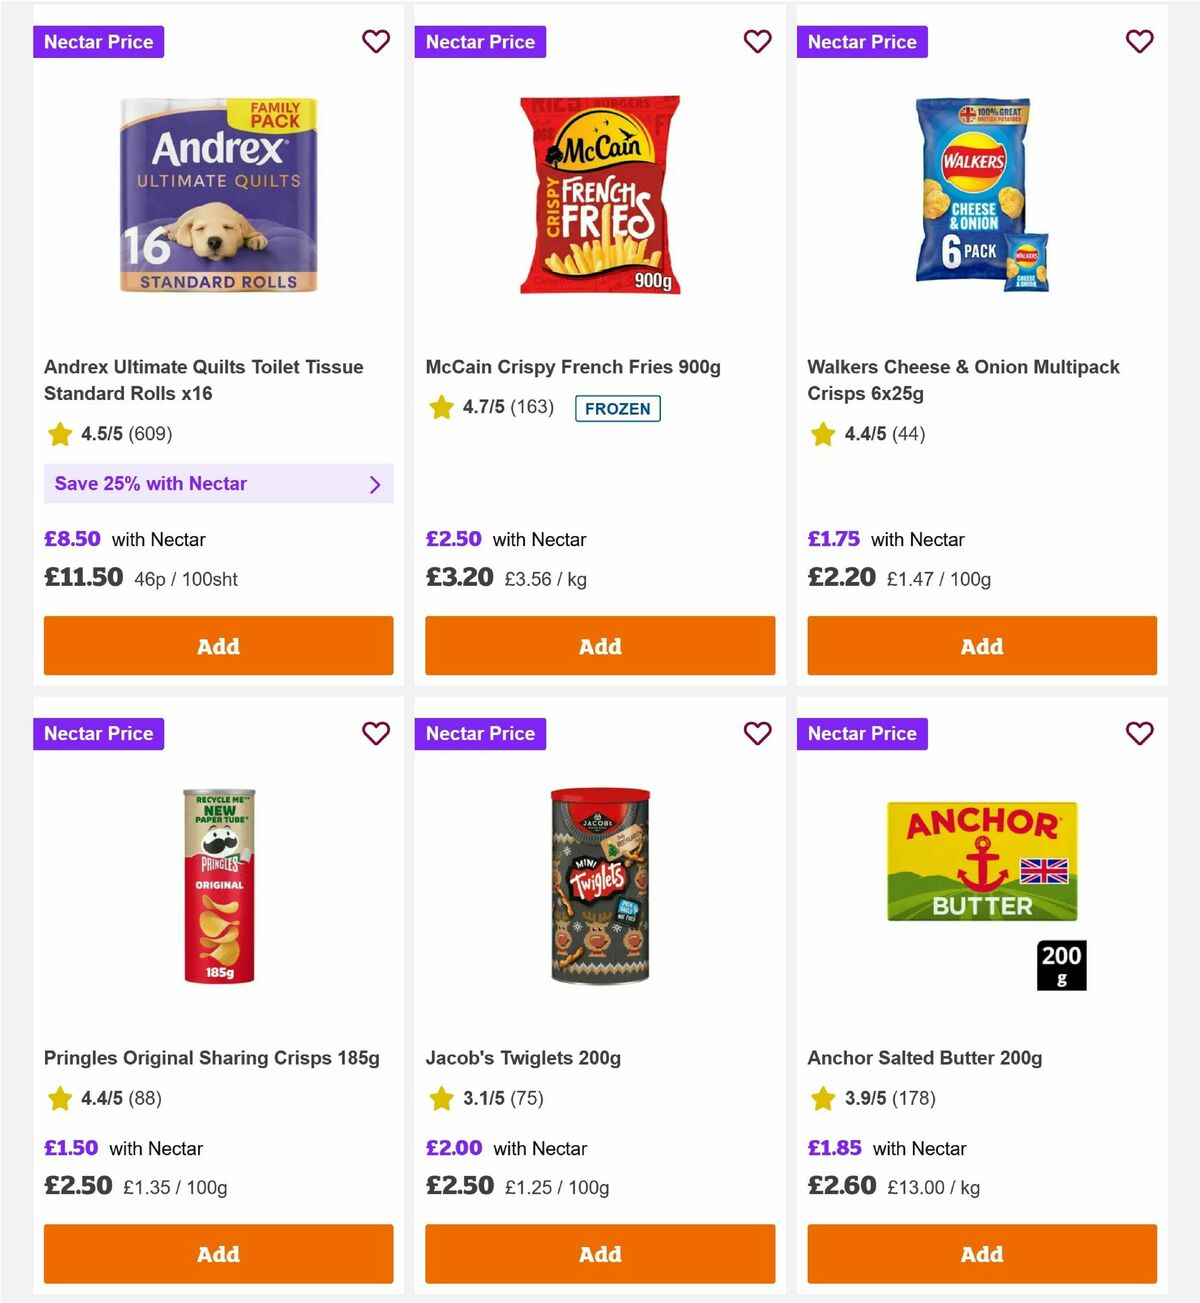Click the heart icon on Jacob's Twiglets
Screen dimensions: 1200x1303
[757, 733]
